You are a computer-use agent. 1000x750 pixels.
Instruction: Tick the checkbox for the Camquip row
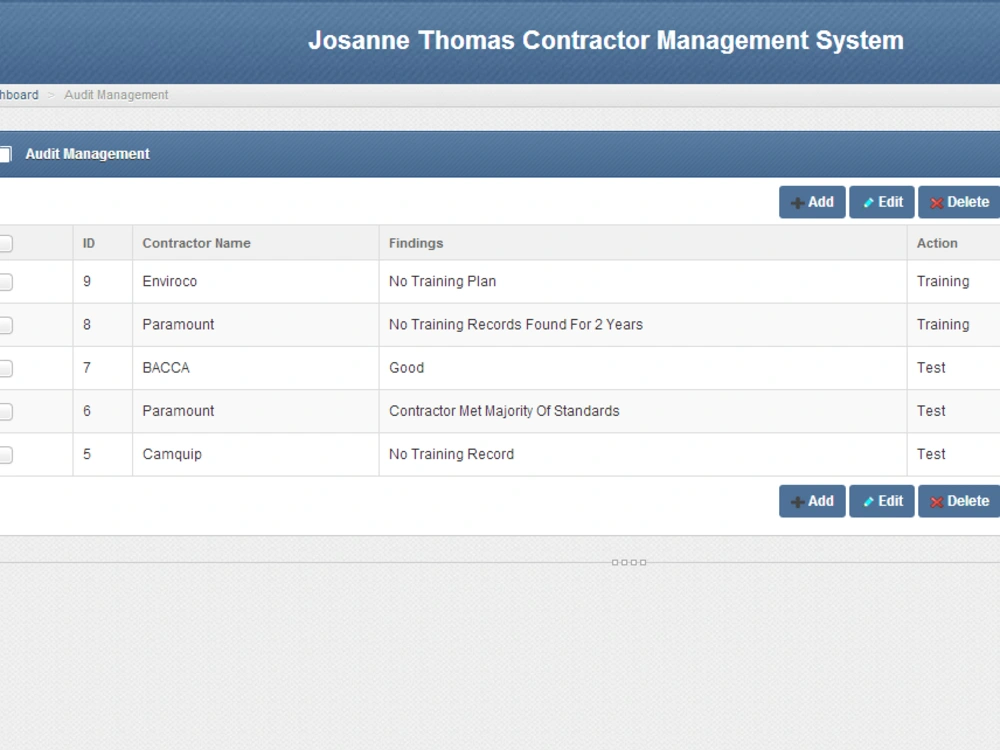(x=5, y=455)
